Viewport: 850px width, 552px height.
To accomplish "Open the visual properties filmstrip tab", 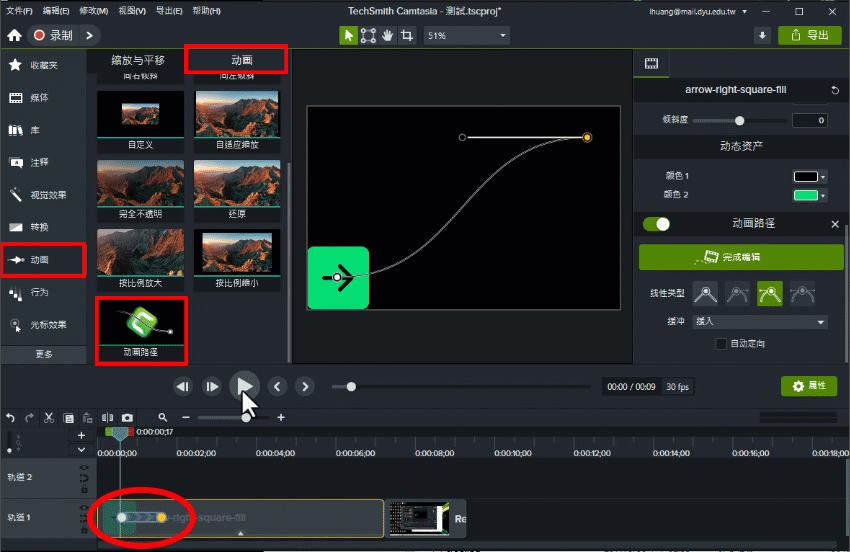I will 651,63.
